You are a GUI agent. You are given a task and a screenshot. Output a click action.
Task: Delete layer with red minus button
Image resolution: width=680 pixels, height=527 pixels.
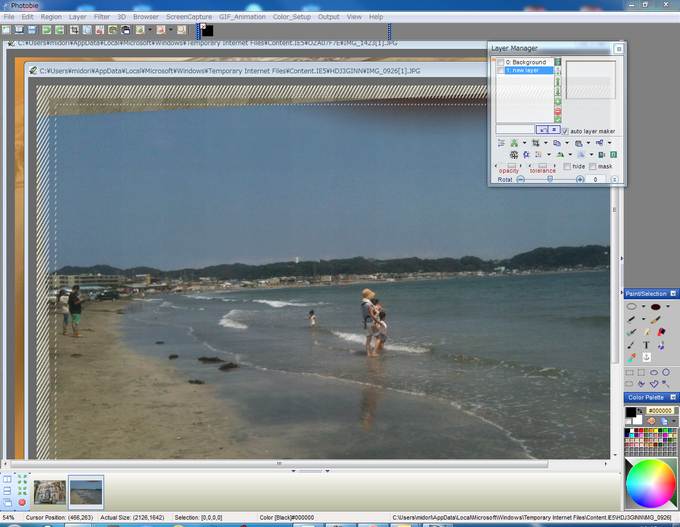(x=558, y=111)
